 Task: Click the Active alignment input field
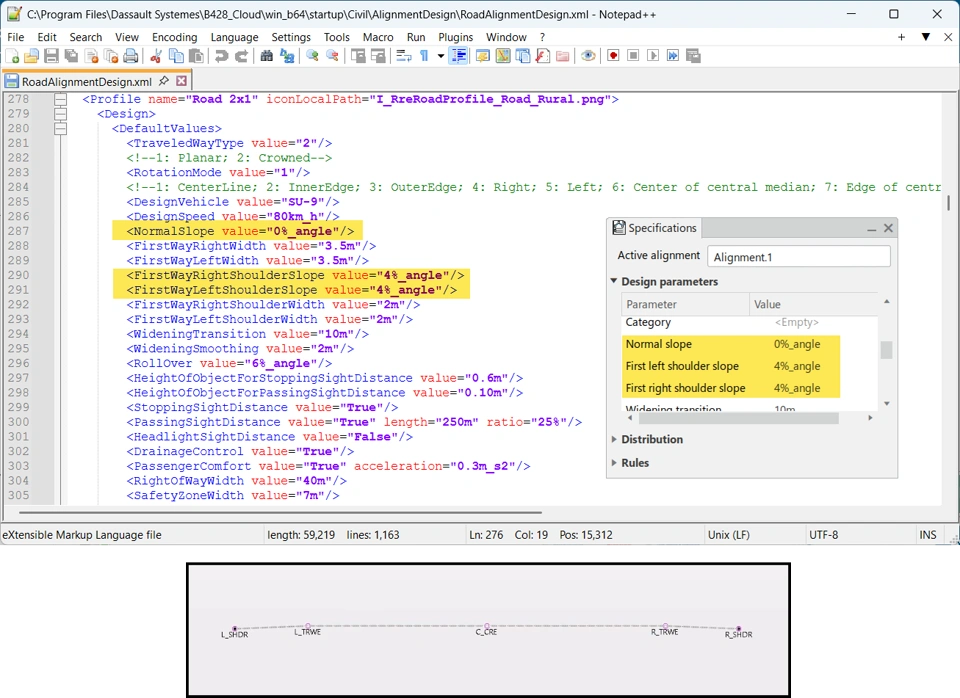(x=798, y=257)
